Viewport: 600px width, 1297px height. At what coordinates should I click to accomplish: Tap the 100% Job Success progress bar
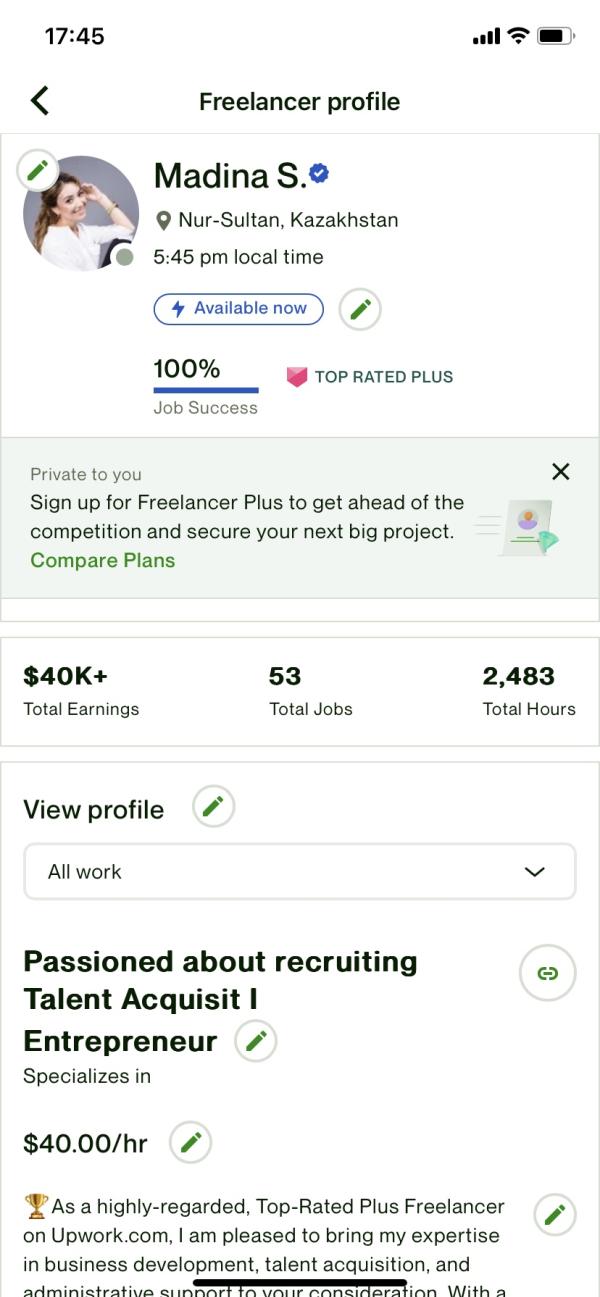(x=206, y=390)
